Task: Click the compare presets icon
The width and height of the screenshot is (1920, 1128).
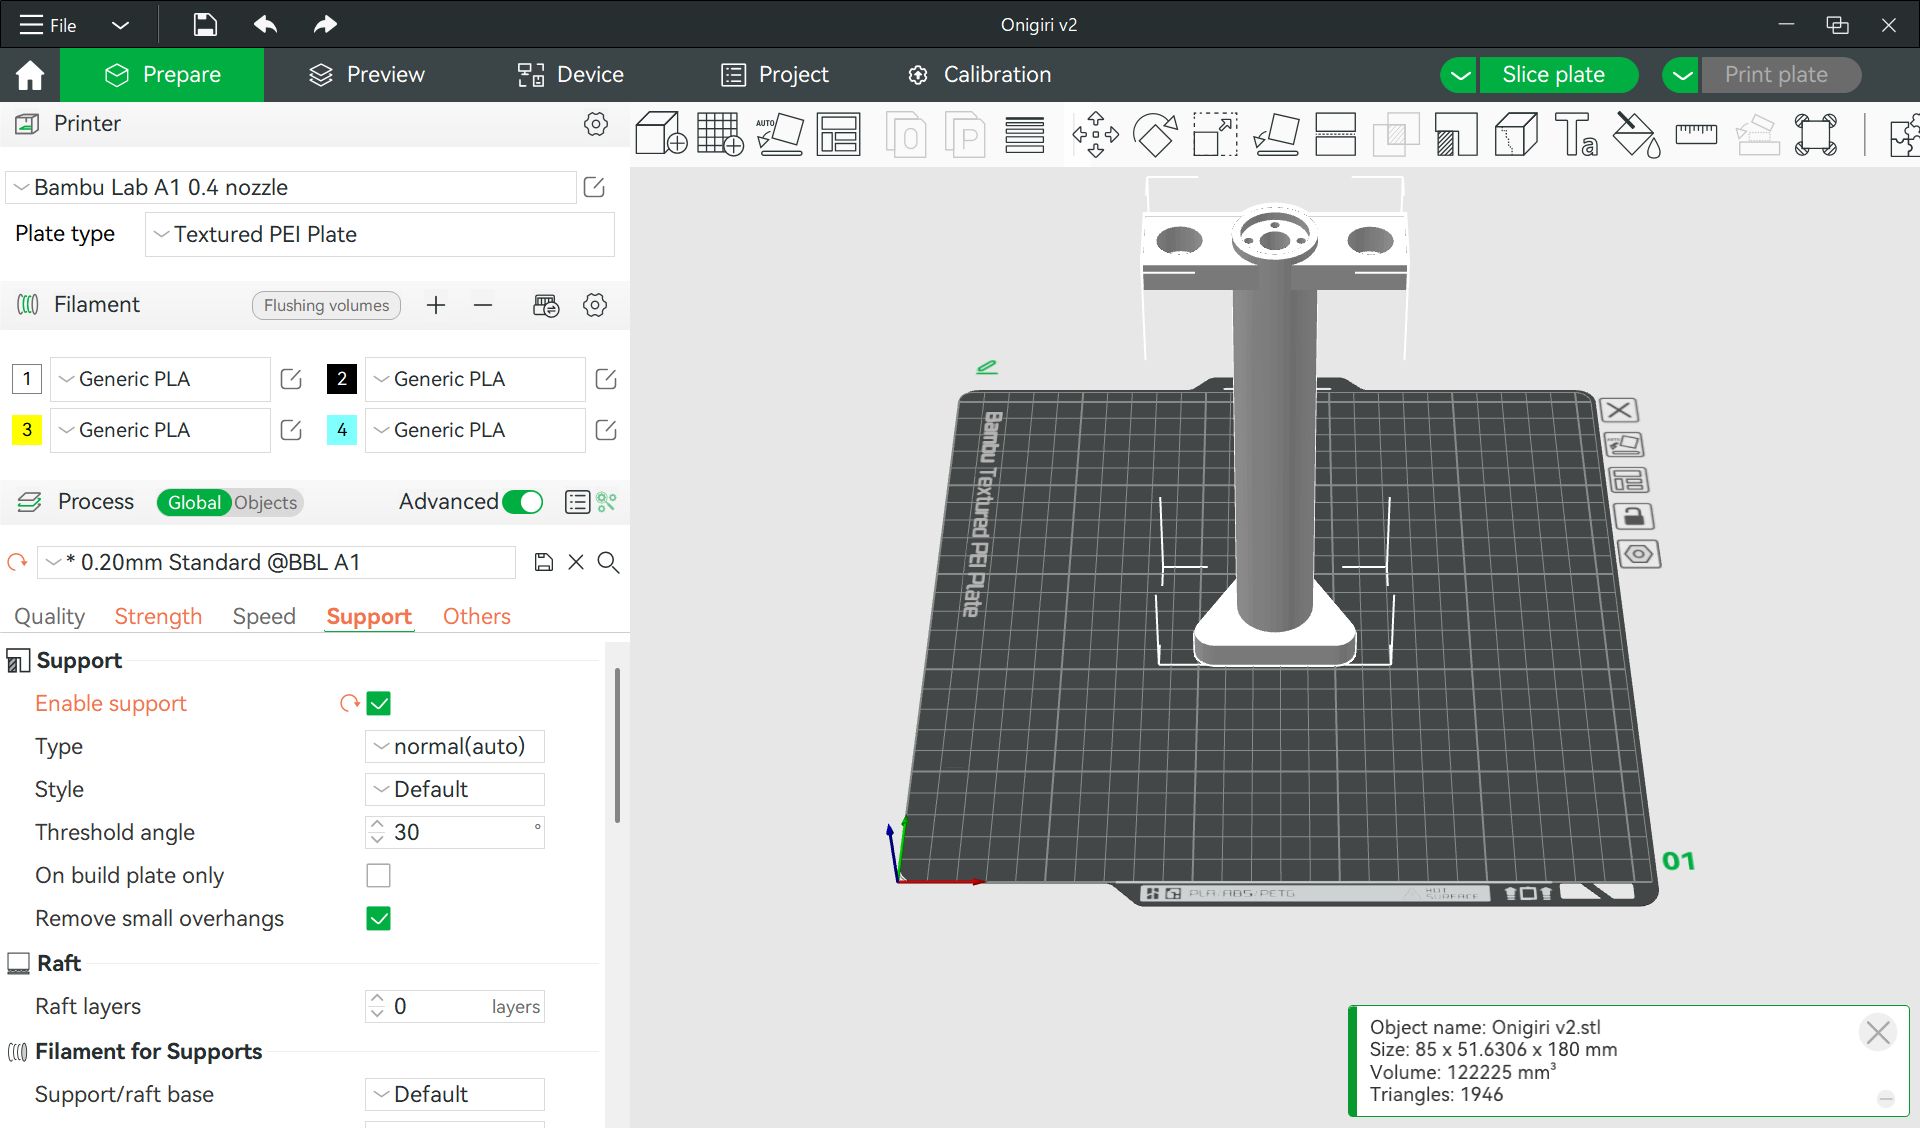Action: (x=606, y=502)
